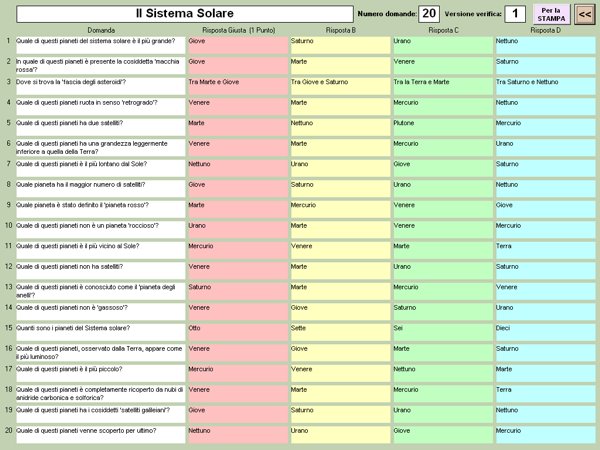
Task: Select question 20 about scoperto per ultimo
Action: [x=101, y=435]
